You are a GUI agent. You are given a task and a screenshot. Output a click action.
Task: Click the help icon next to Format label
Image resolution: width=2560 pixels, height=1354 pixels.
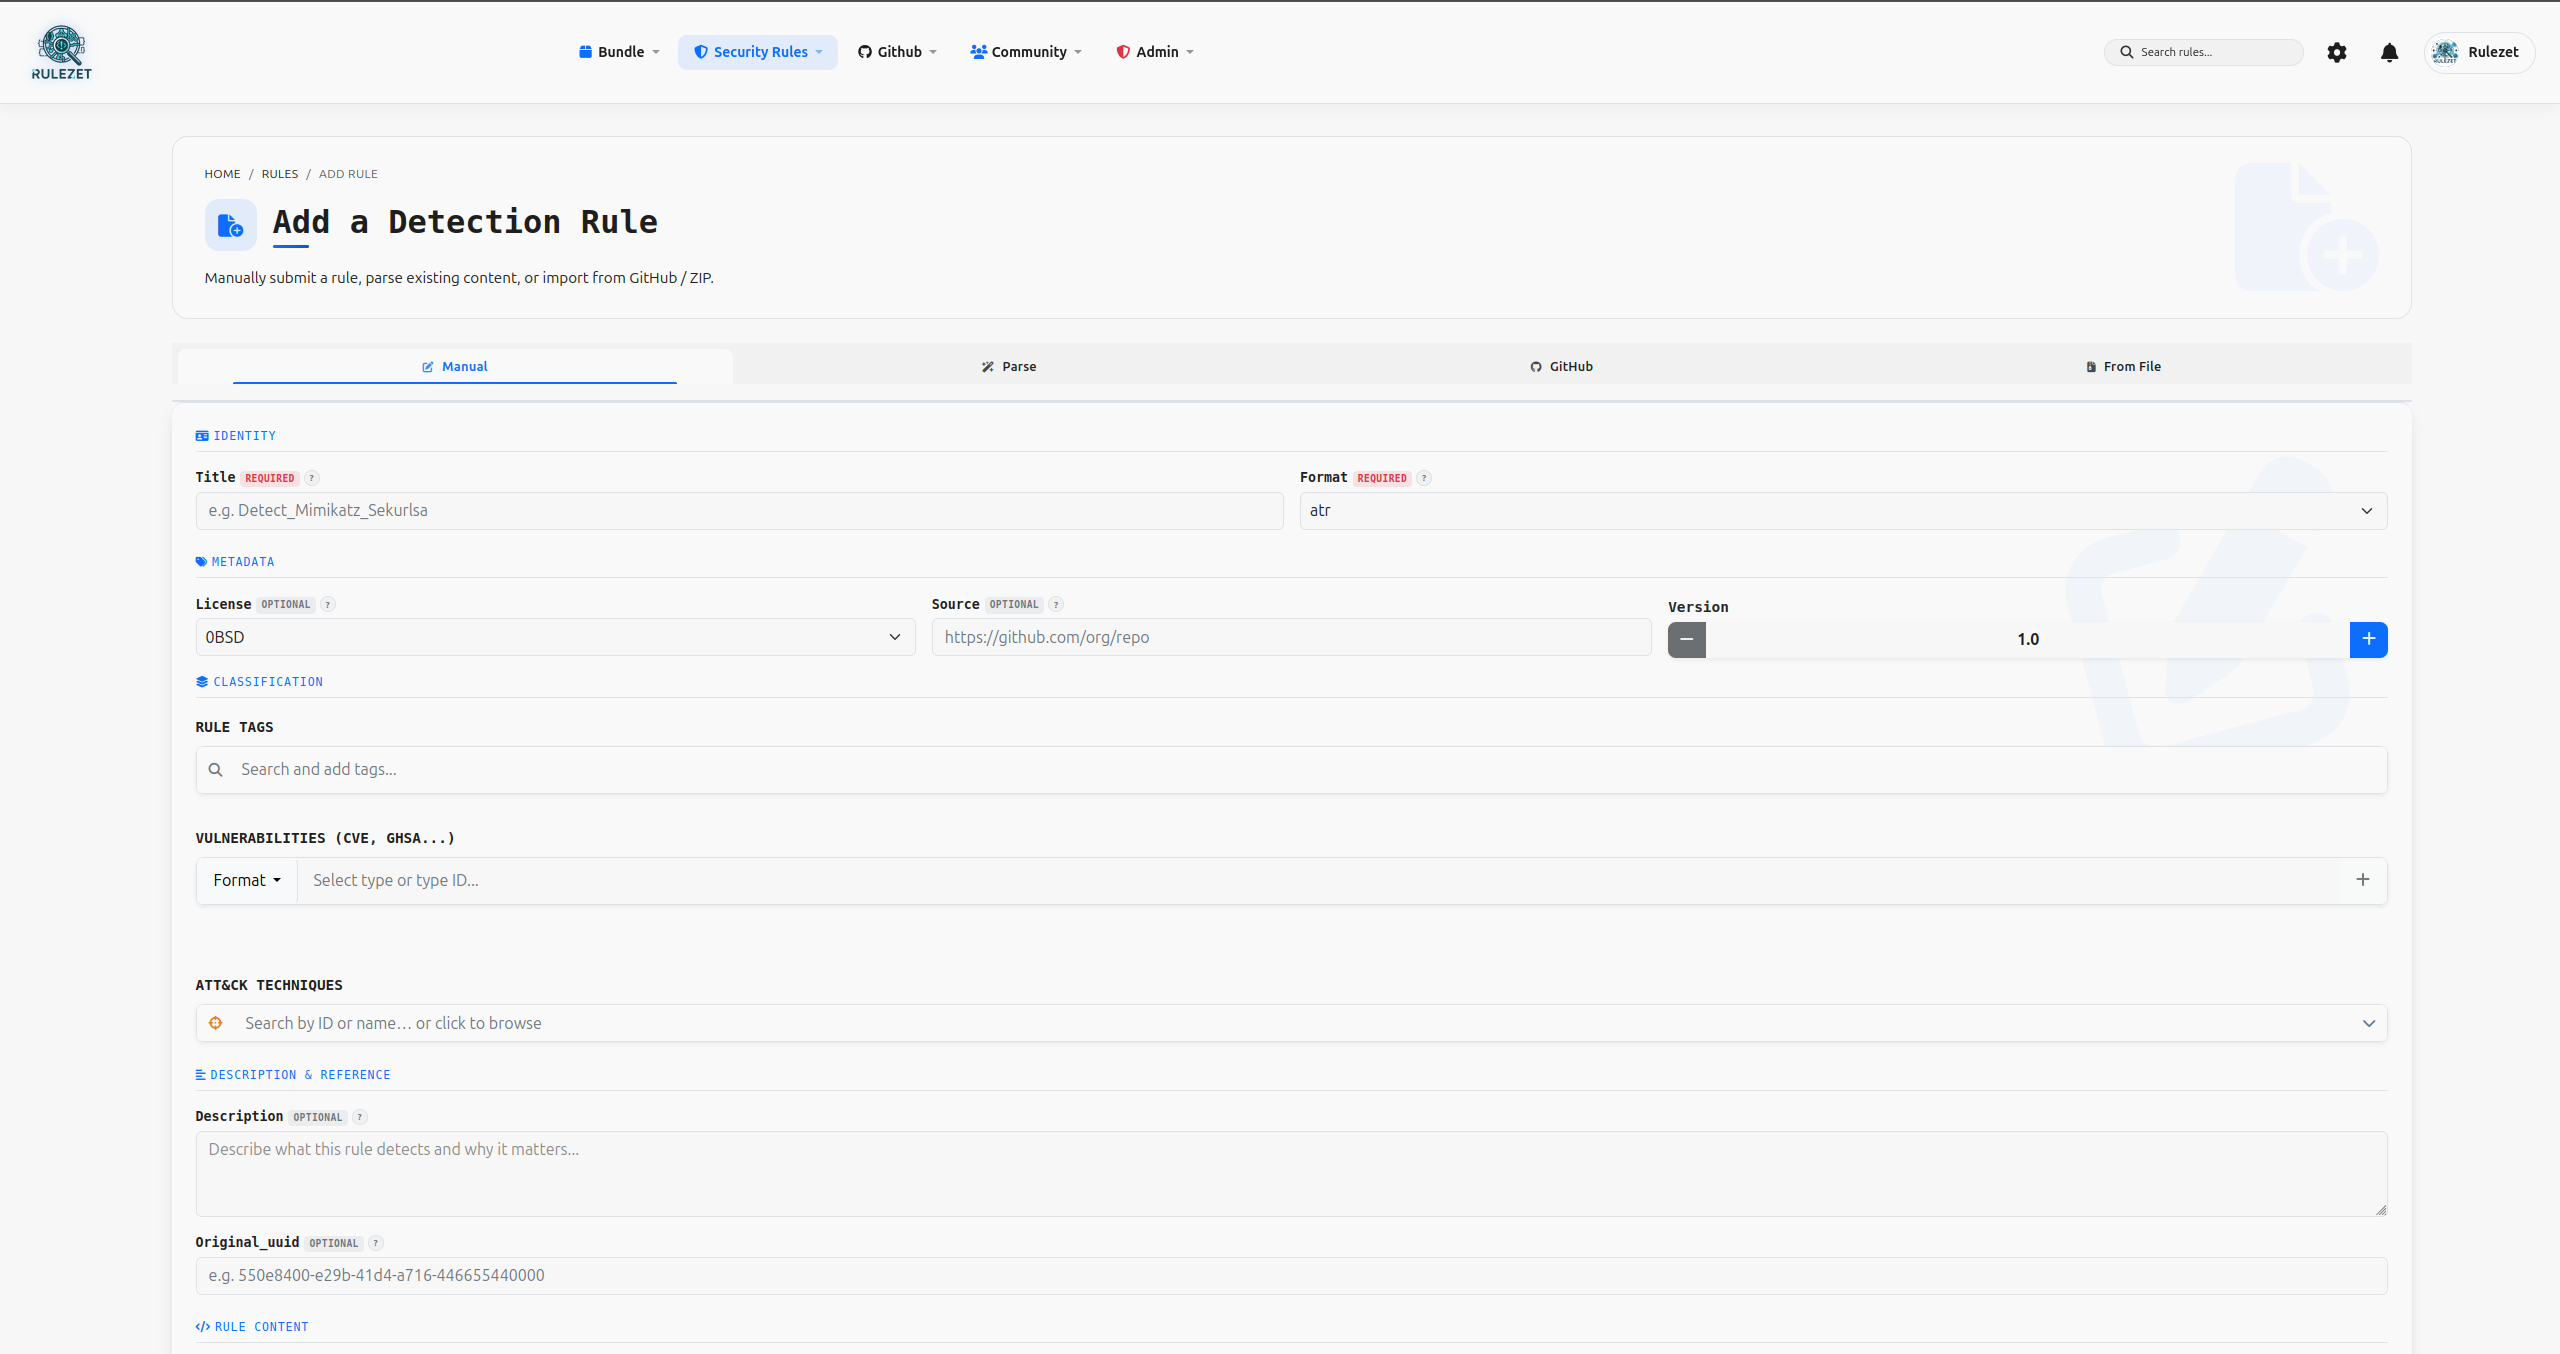1424,478
